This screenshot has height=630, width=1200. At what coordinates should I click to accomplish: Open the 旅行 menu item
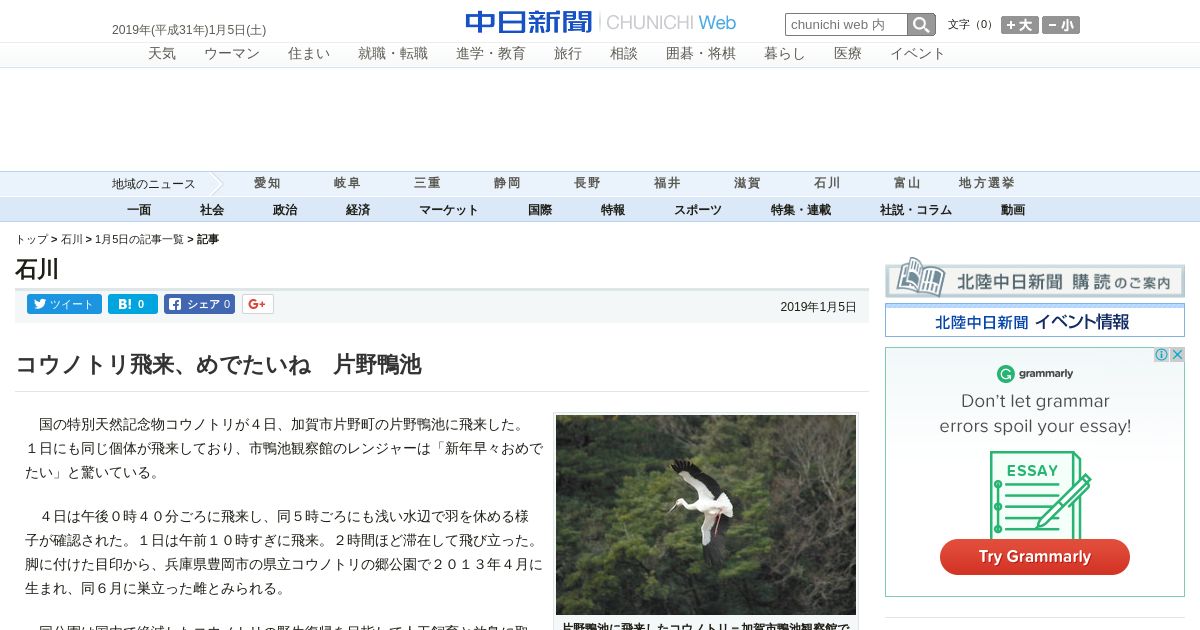coord(568,54)
